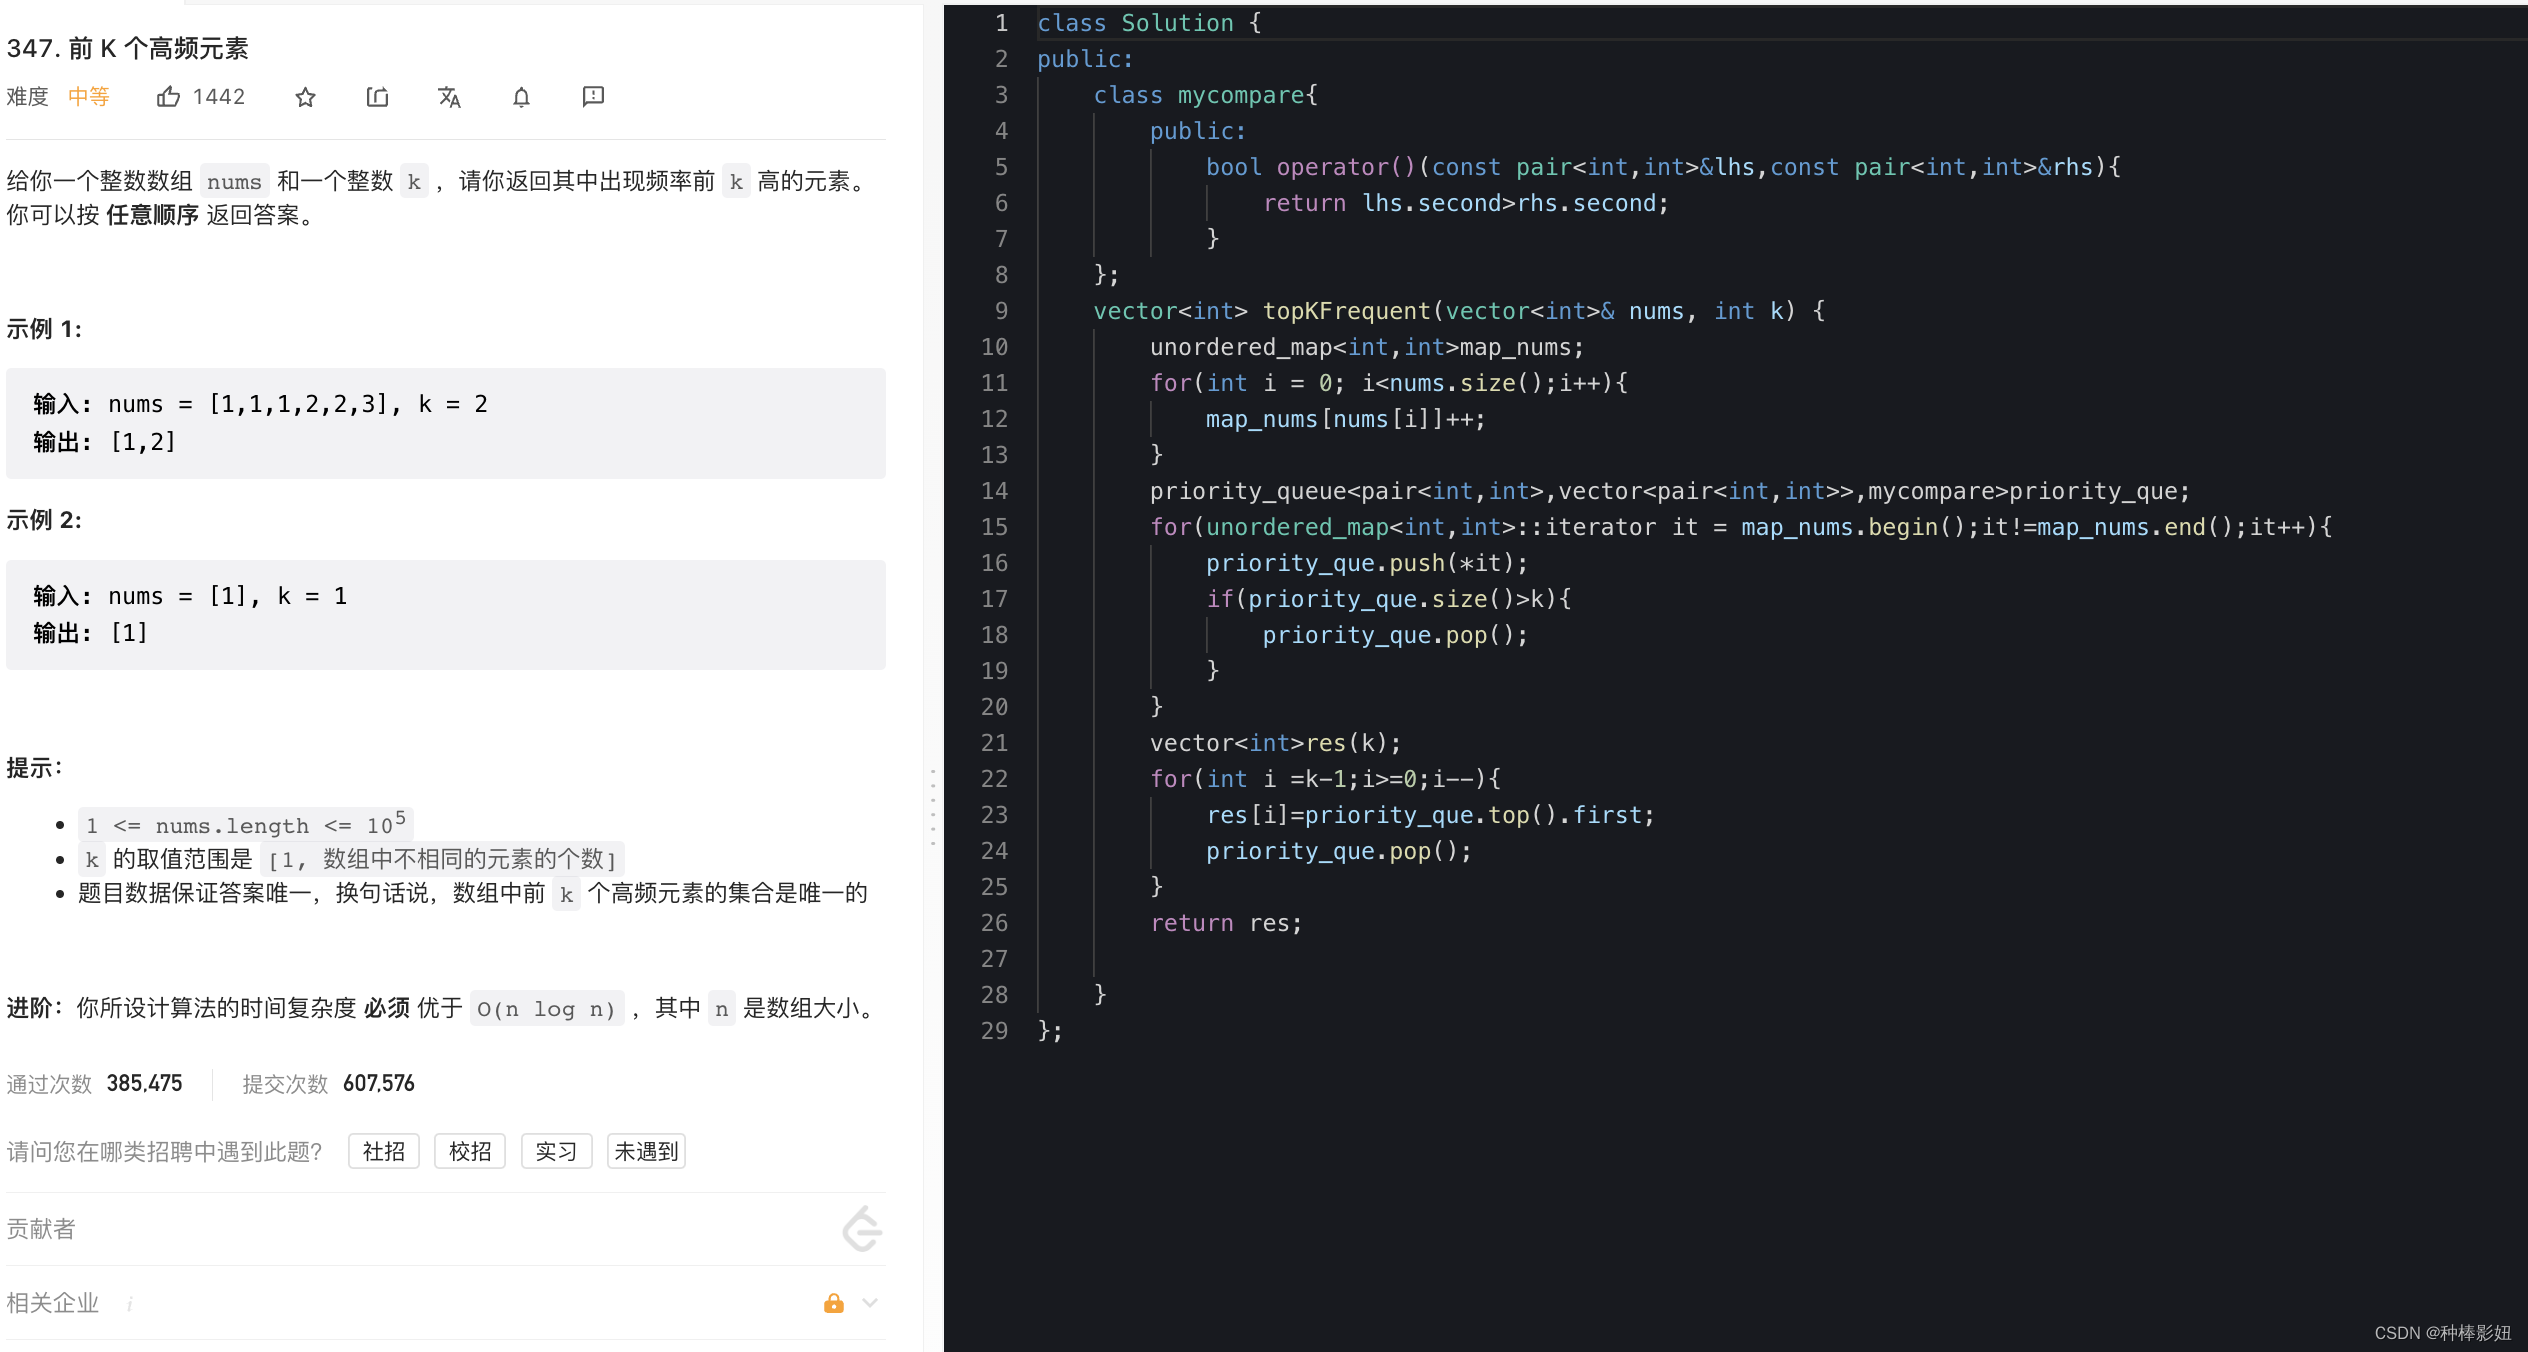Select the 未遇到 option
Screen dimensions: 2528x1352
tap(646, 1151)
